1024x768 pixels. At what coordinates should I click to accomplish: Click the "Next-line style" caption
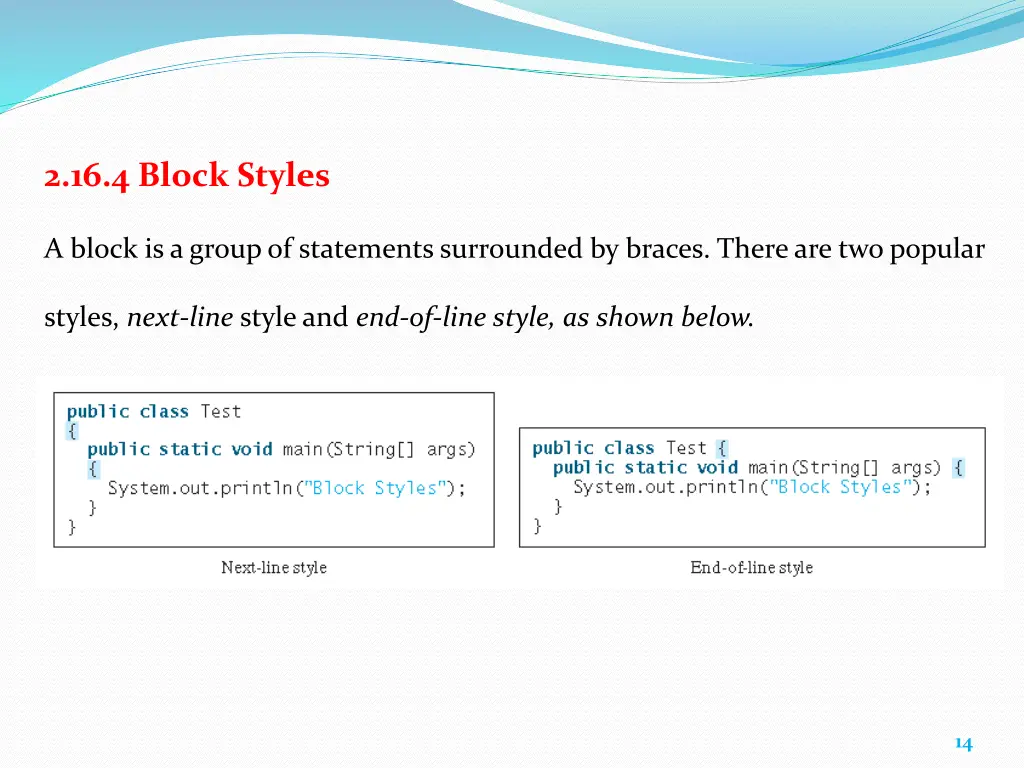[x=273, y=568]
